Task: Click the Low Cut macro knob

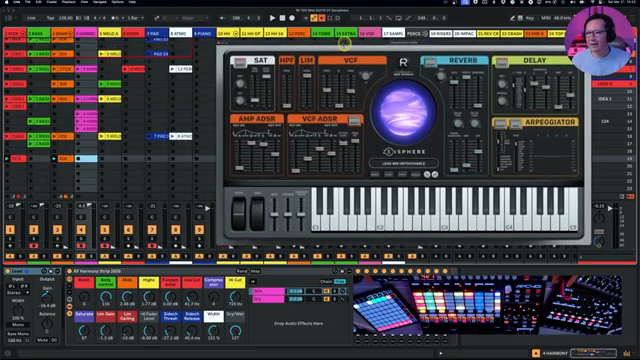Action: [192, 296]
